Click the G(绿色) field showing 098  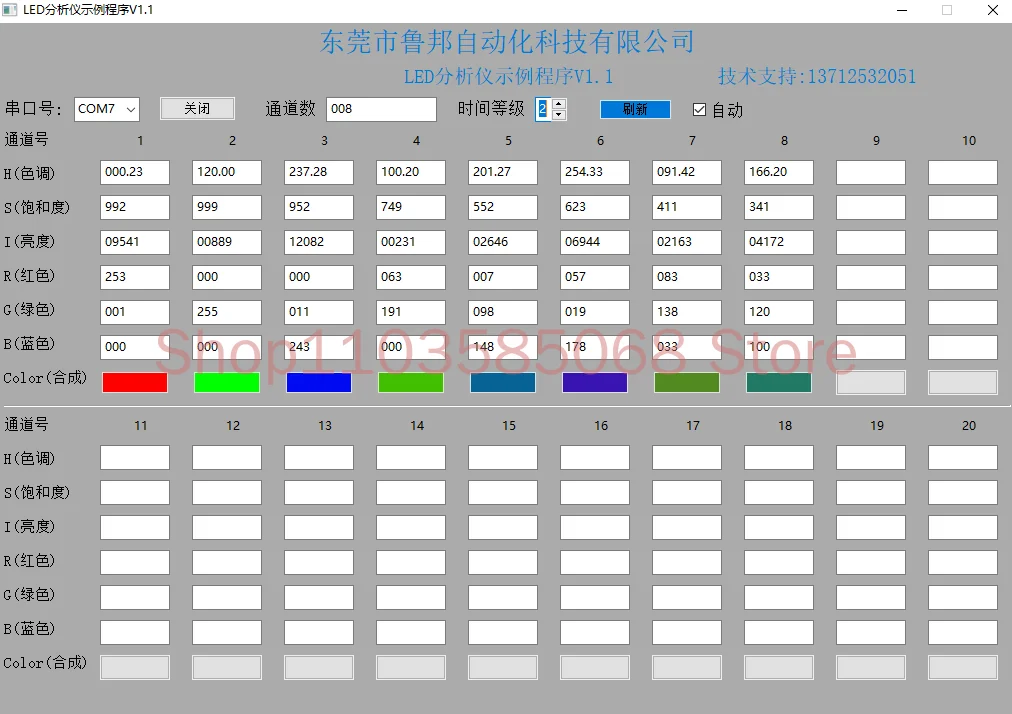click(x=503, y=312)
